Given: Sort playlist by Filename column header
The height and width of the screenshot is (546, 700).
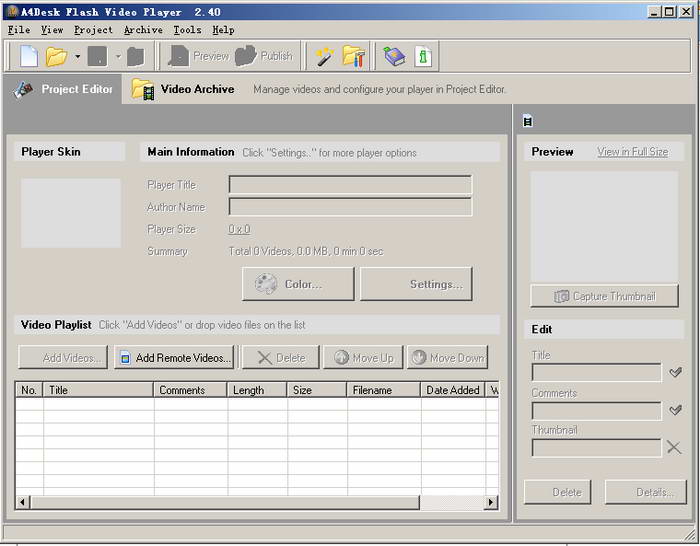Looking at the screenshot, I should pos(384,390).
